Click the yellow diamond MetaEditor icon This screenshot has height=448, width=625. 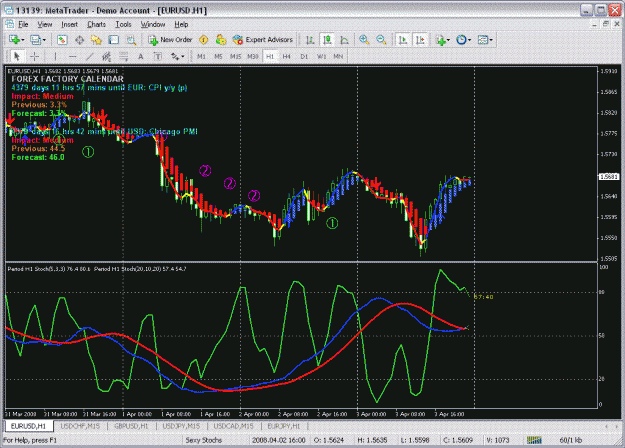[x=204, y=39]
